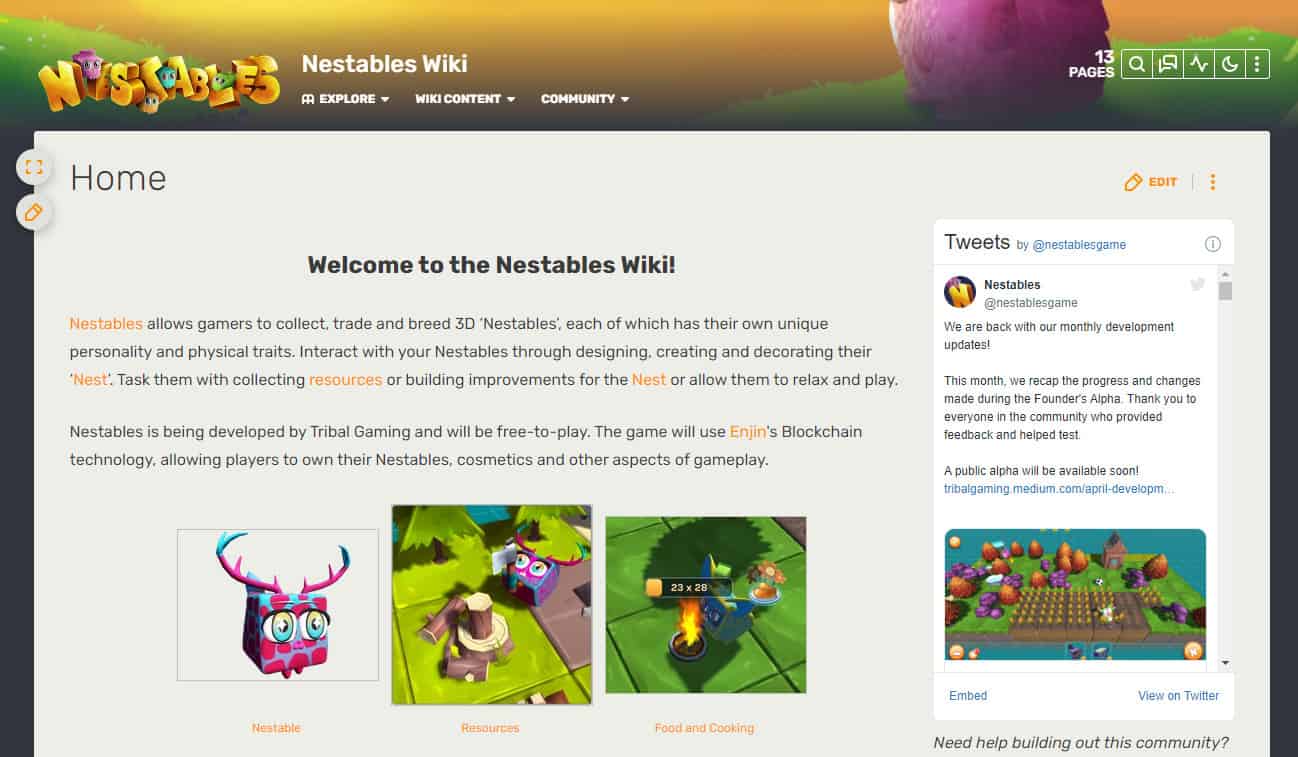The image size is (1298, 757).
Task: Click the tweets widget scrollbar down arrow
Action: coord(1225,663)
